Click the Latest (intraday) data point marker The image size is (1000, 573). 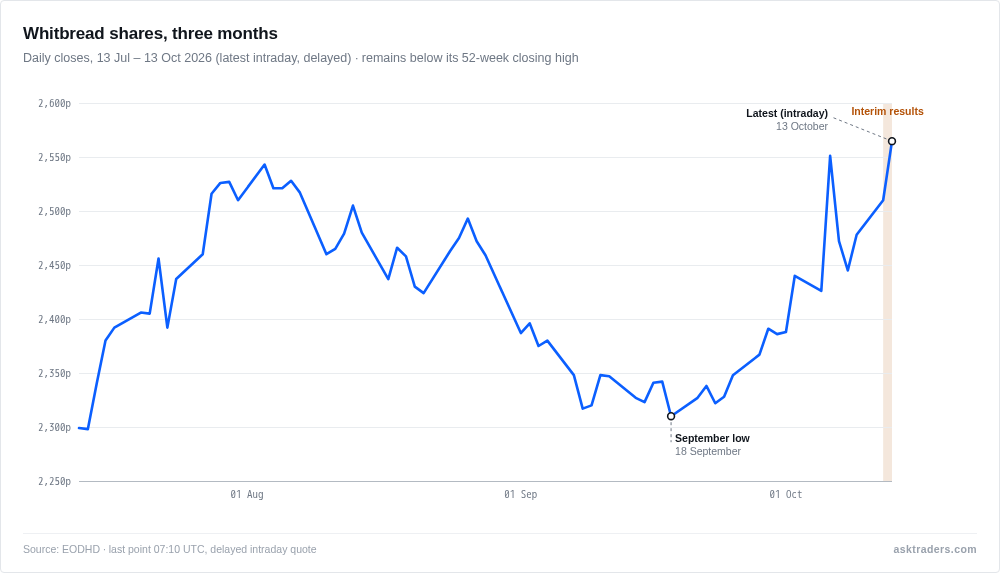coord(892,141)
